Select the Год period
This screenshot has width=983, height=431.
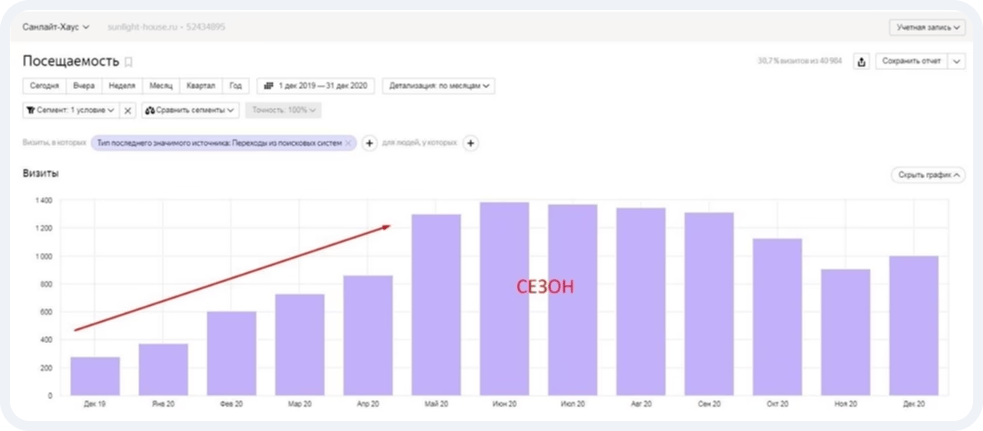point(236,86)
